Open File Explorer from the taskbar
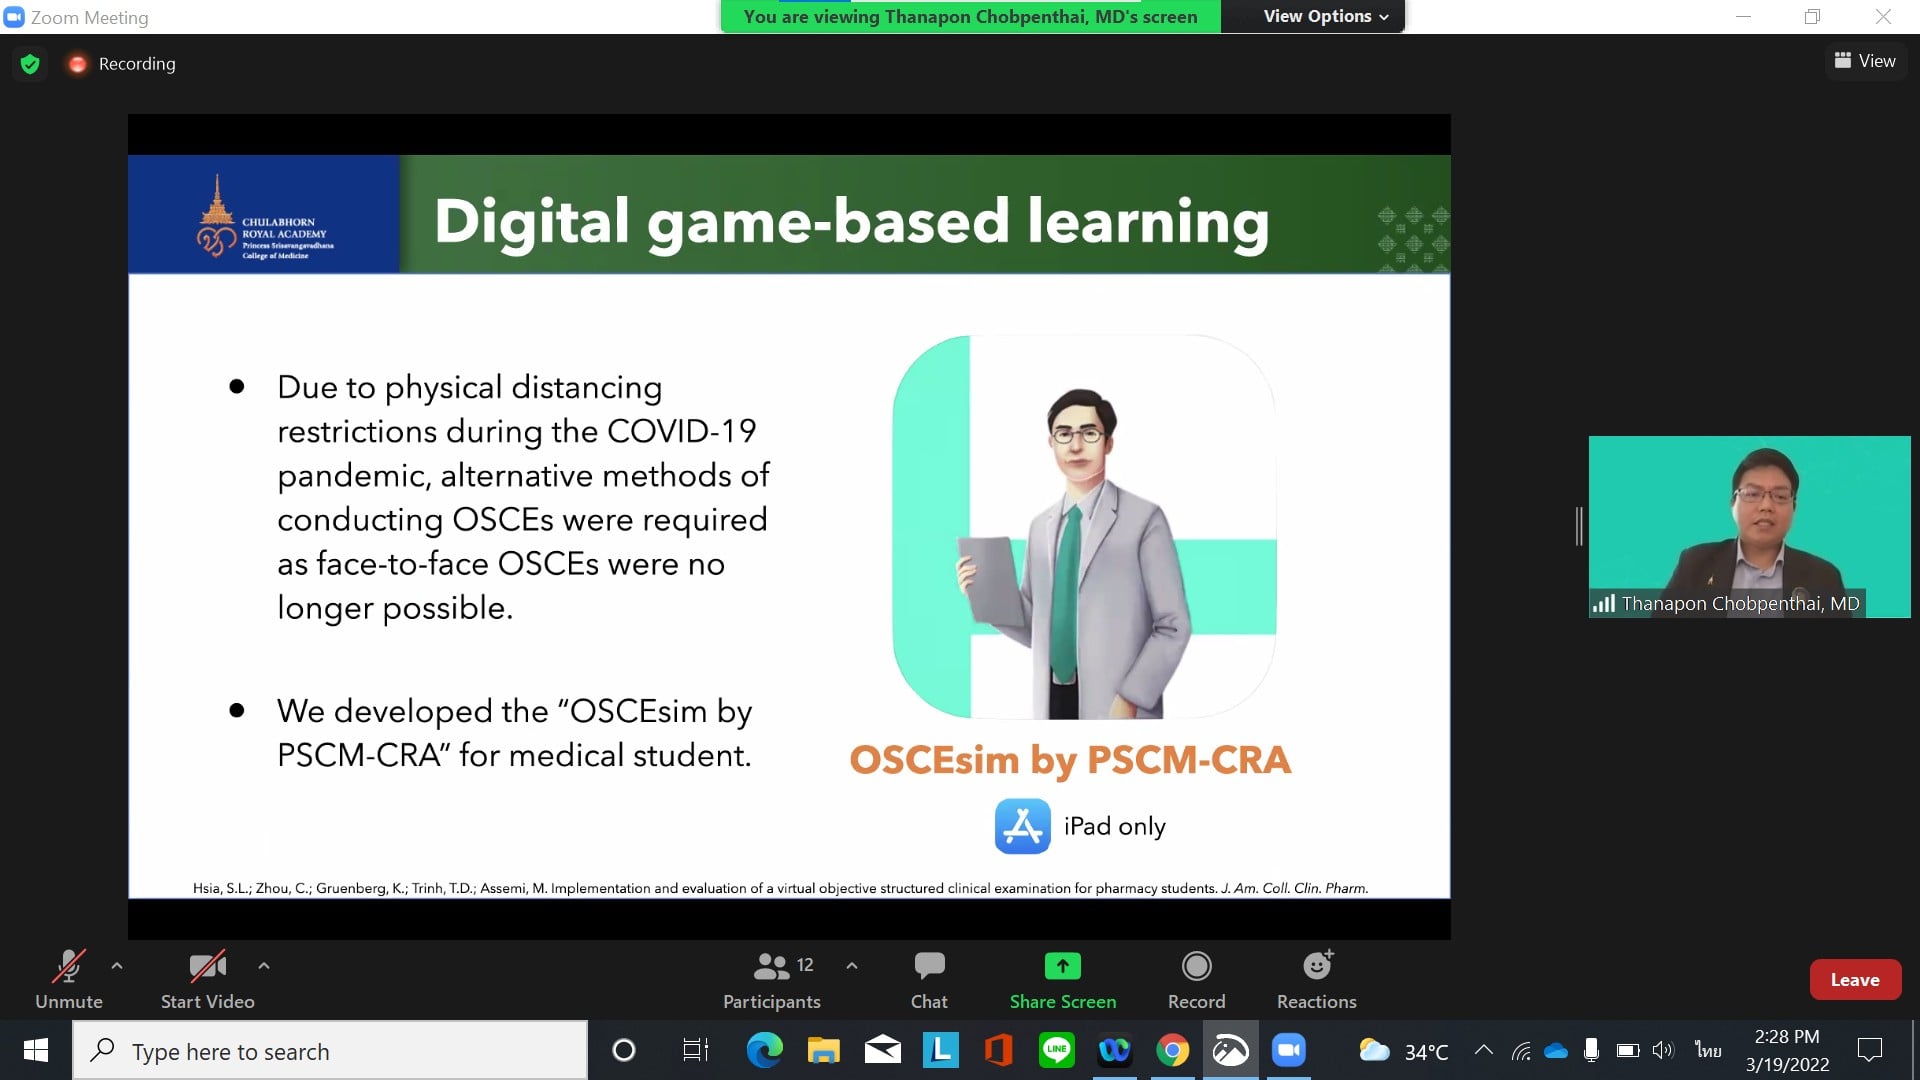 [x=824, y=1051]
